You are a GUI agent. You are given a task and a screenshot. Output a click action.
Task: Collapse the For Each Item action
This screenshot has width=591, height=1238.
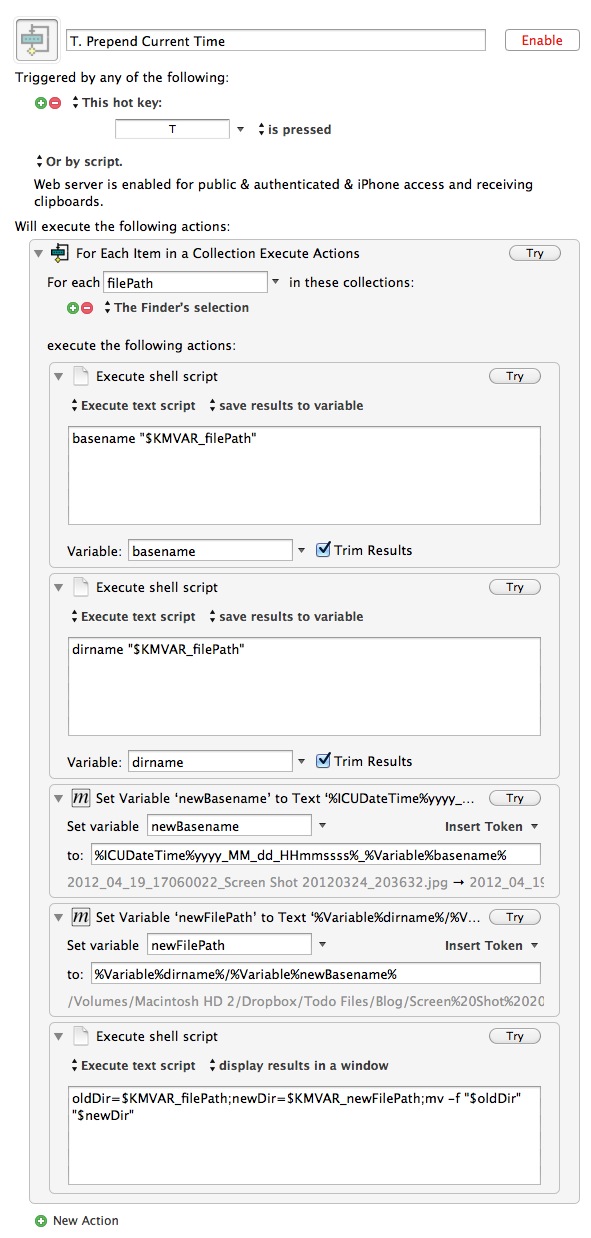click(x=38, y=253)
